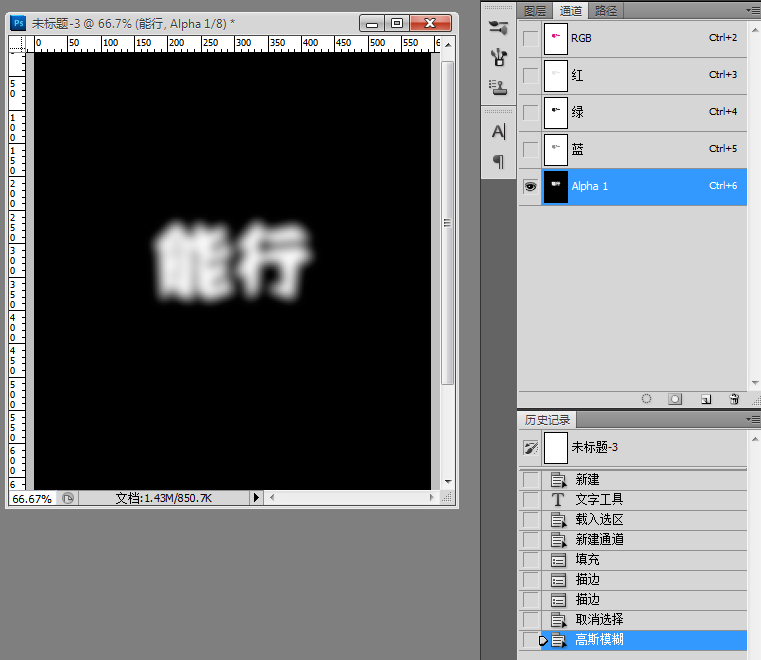761x660 pixels.
Task: Click the Photoshop Ps document icon
Action: 18,23
